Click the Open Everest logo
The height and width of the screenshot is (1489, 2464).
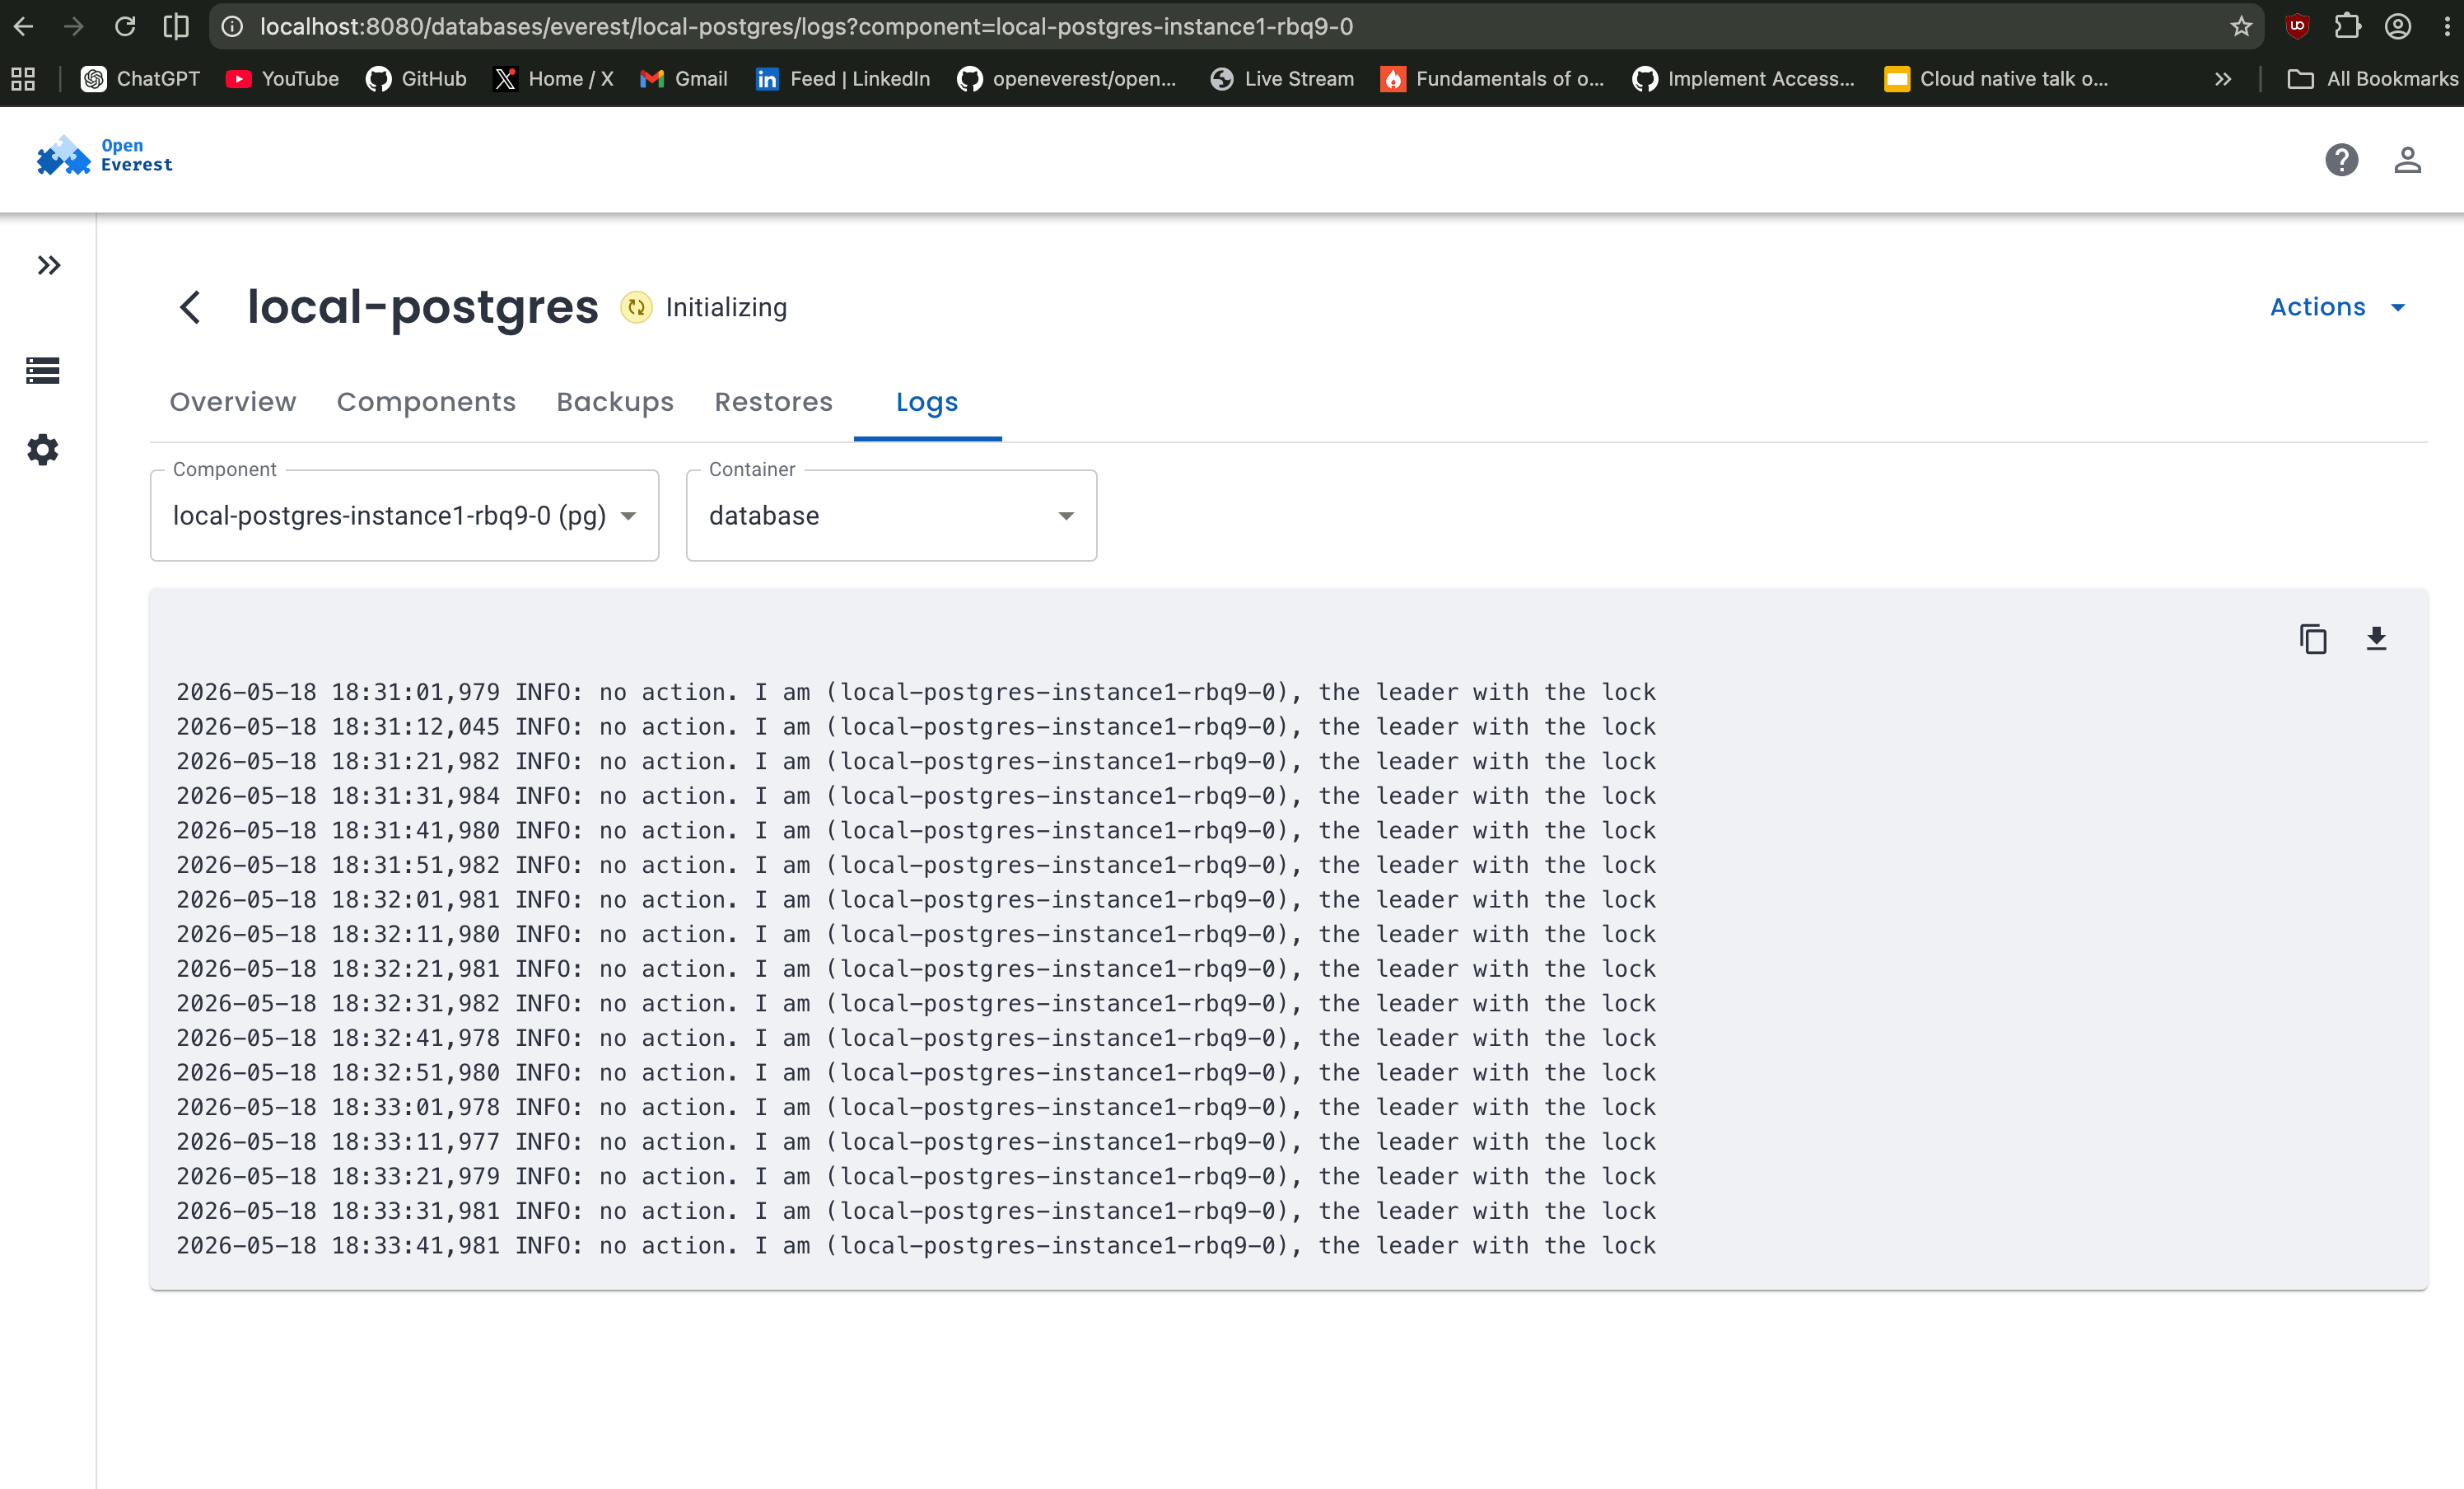pos(105,156)
